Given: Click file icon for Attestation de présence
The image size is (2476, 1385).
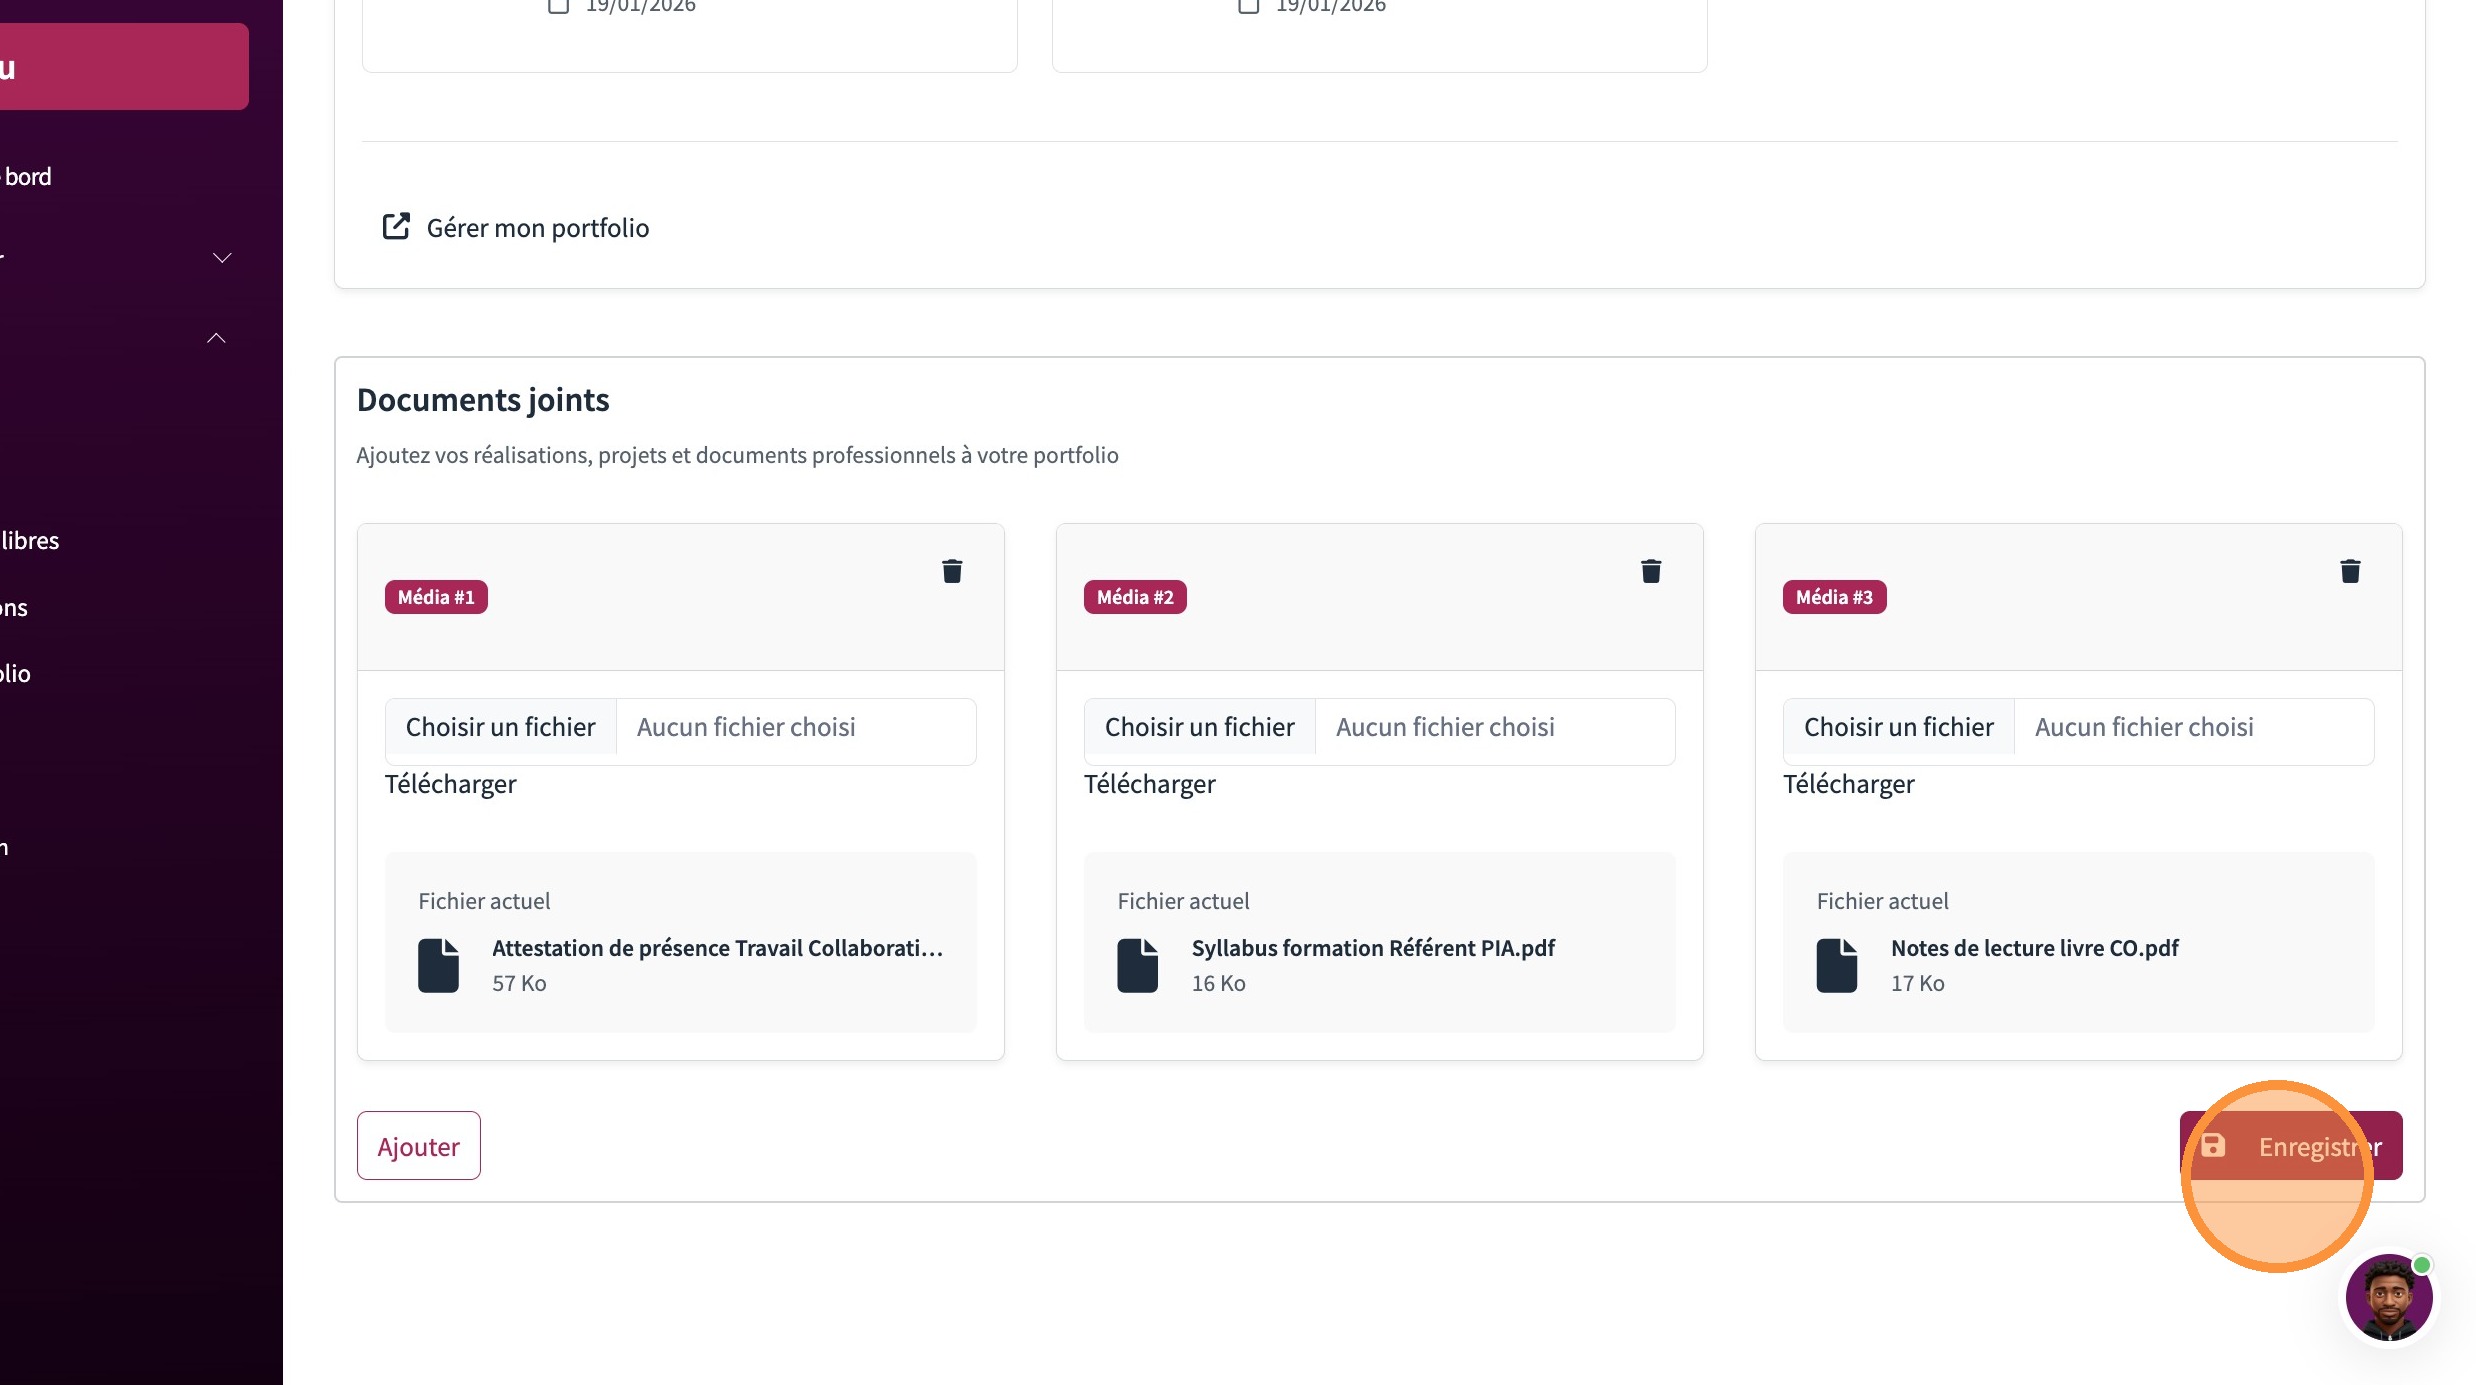Looking at the screenshot, I should tap(438, 965).
